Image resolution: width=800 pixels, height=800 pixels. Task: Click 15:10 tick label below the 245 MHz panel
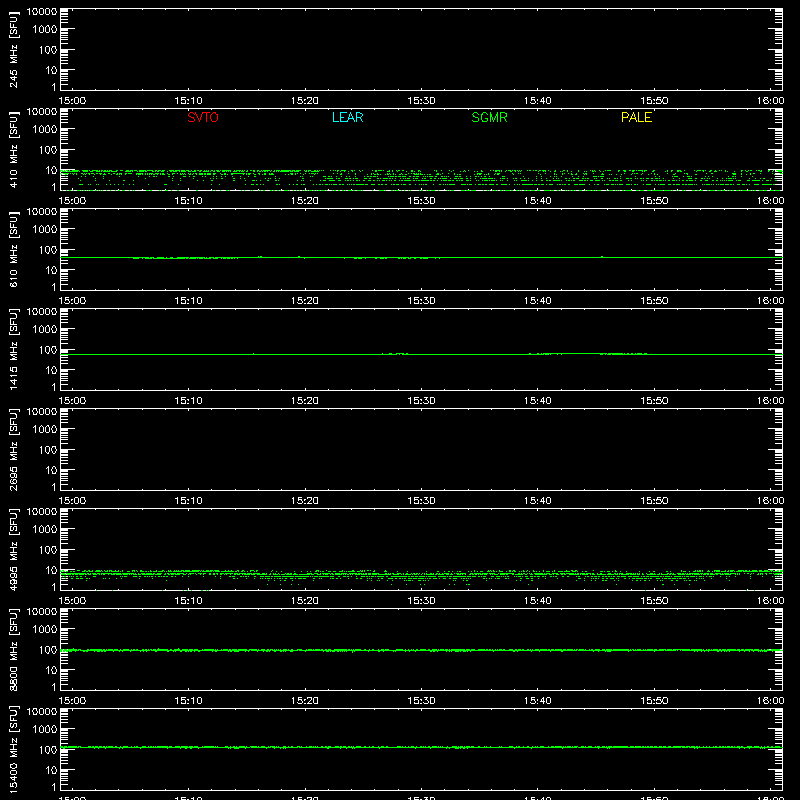click(x=188, y=101)
